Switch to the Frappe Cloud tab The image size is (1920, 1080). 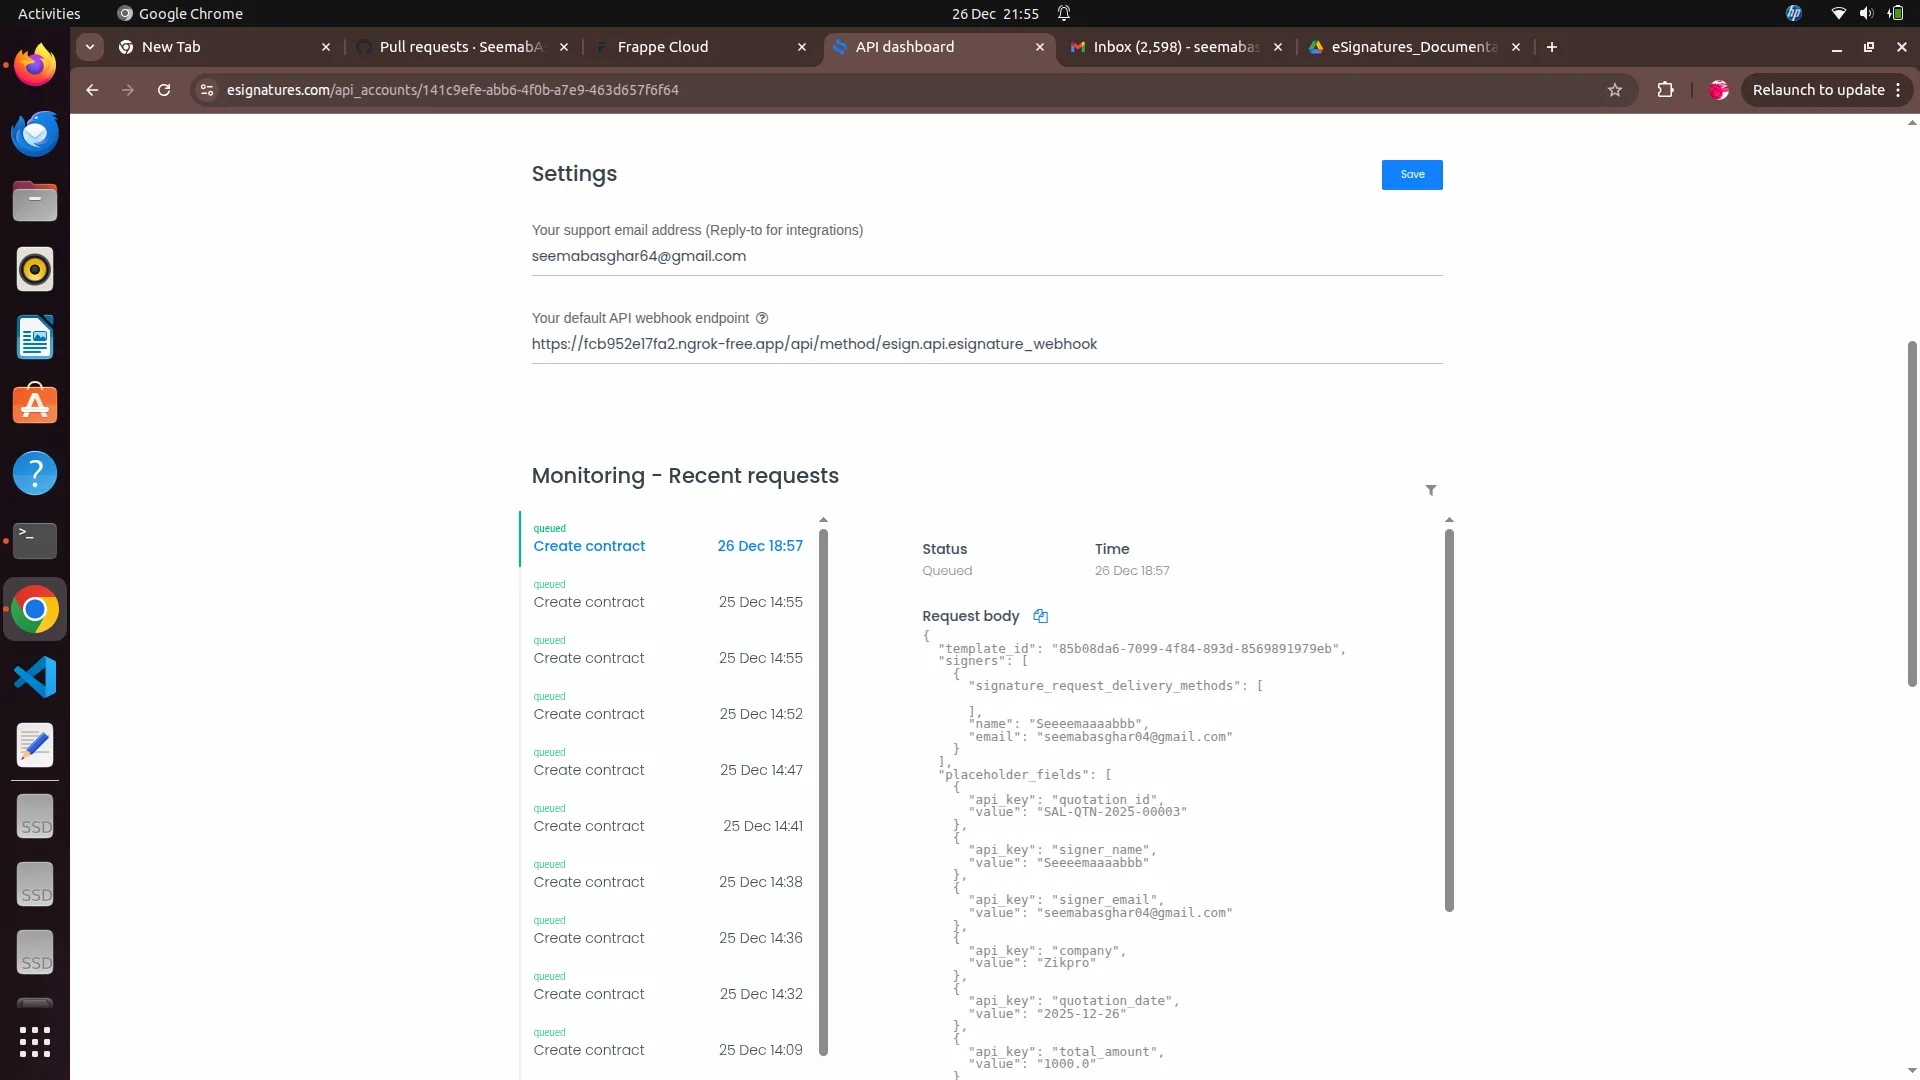663,47
